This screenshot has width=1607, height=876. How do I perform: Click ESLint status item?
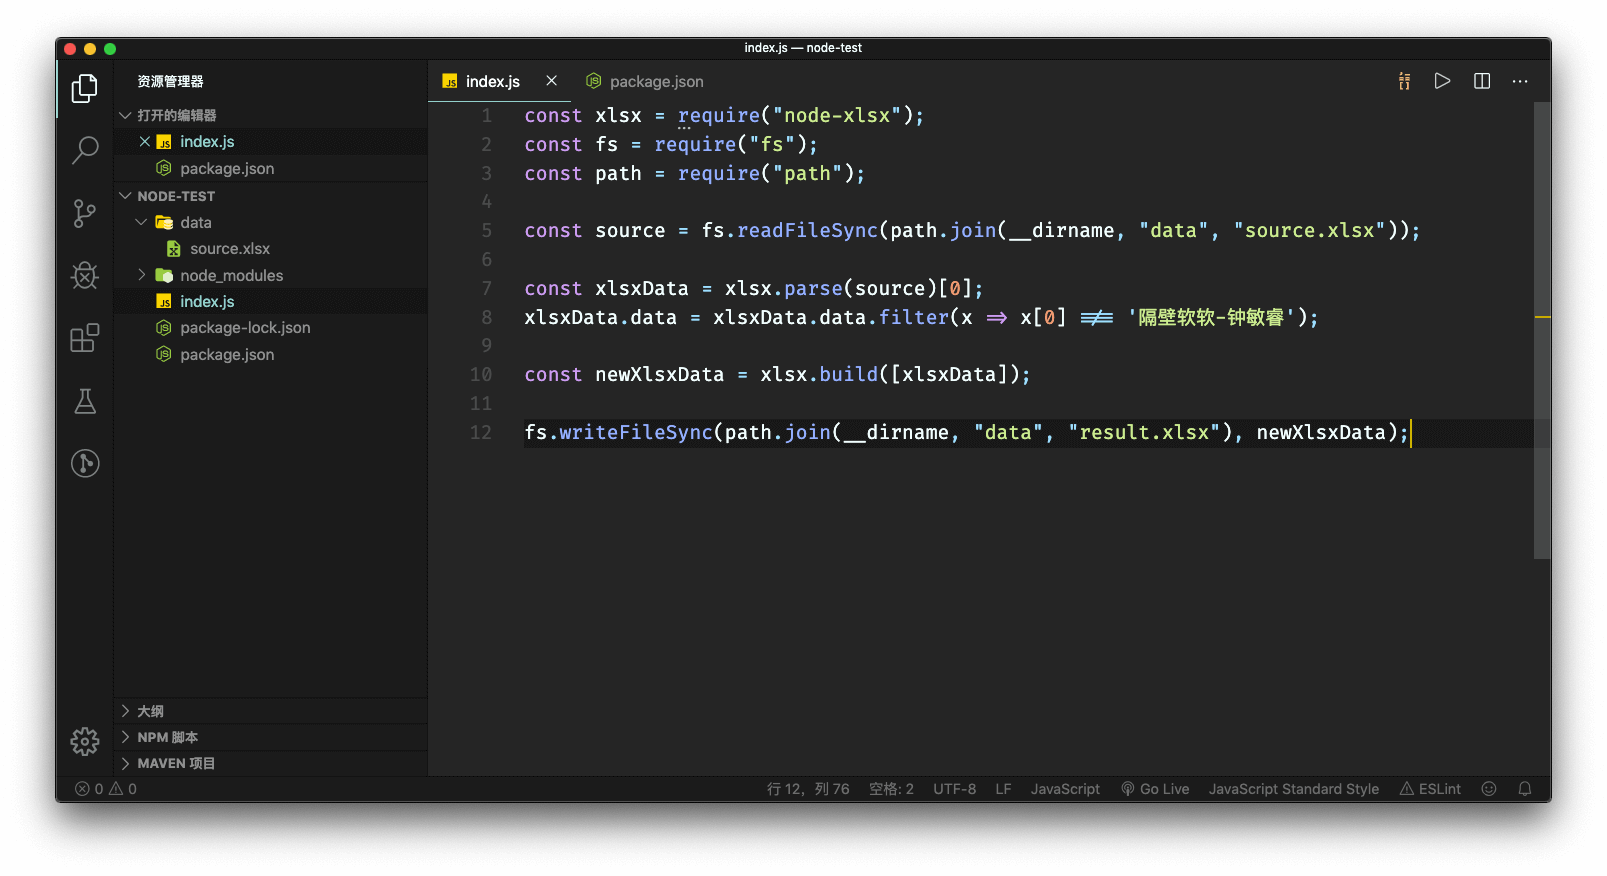tap(1430, 789)
